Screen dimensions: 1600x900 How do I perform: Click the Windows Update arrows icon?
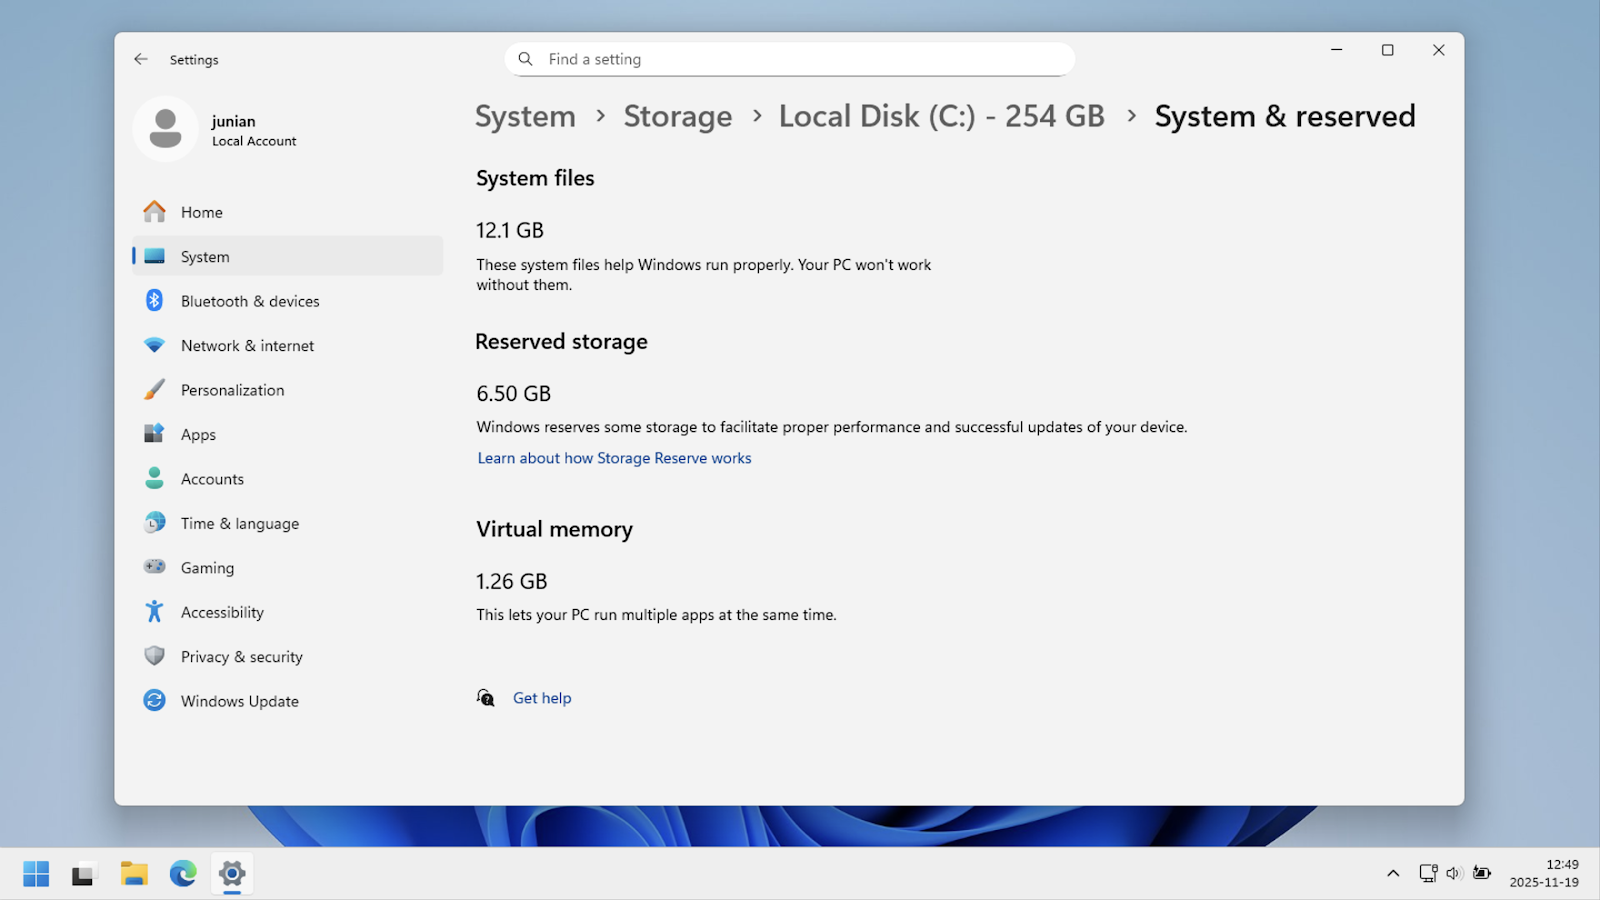tap(154, 700)
